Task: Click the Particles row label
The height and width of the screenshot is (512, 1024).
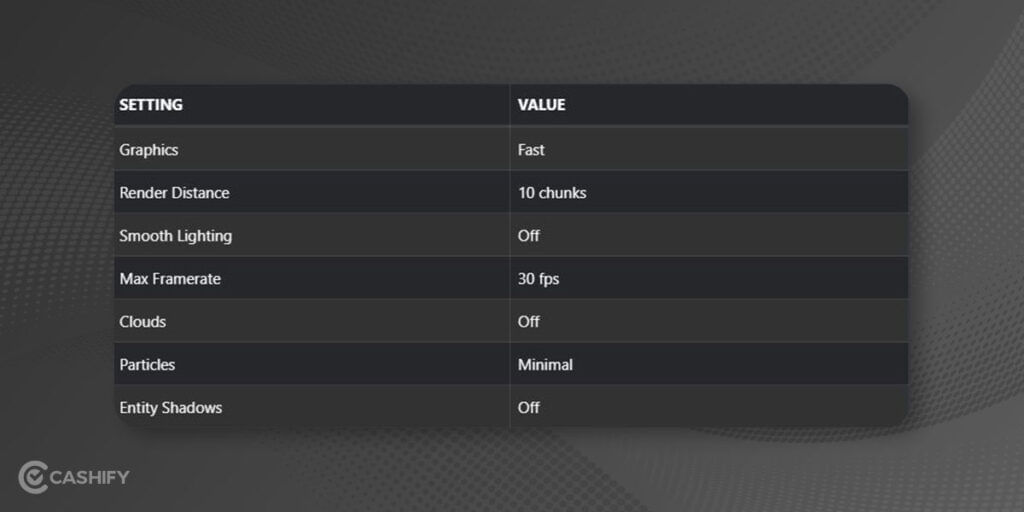Action: click(x=147, y=365)
